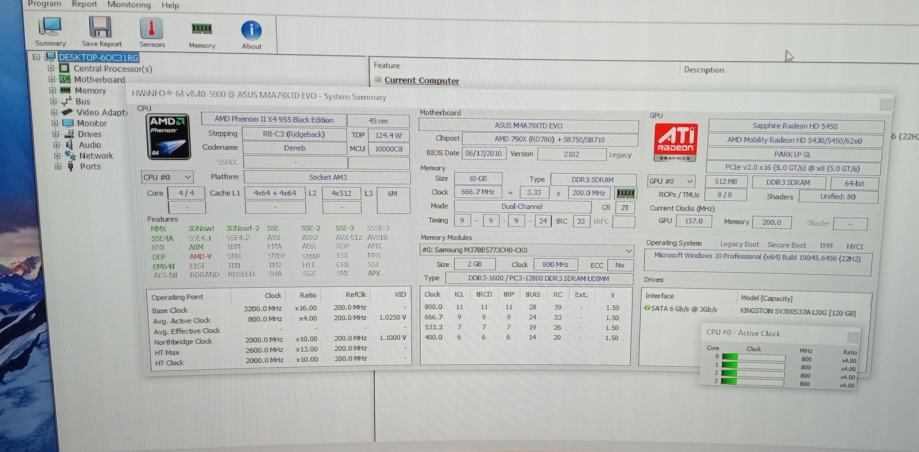
Task: Expand the Drives tree node
Action: (56, 134)
